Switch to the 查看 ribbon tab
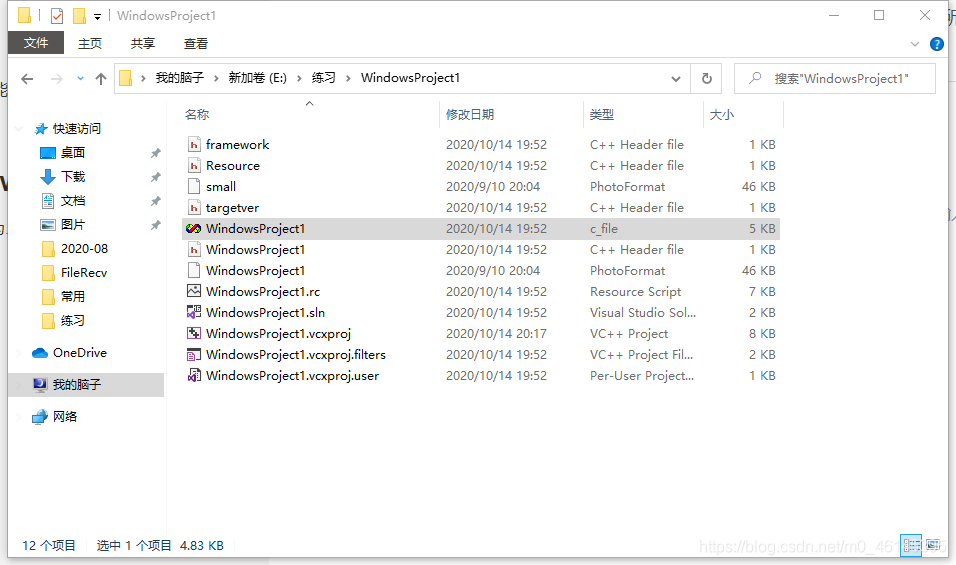 tap(196, 43)
